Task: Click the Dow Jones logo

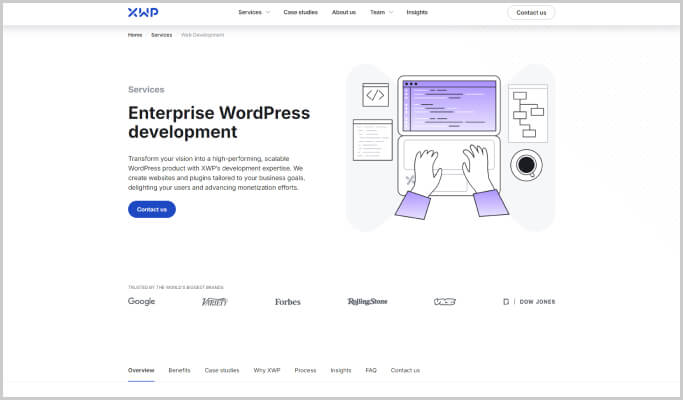Action: (x=529, y=301)
